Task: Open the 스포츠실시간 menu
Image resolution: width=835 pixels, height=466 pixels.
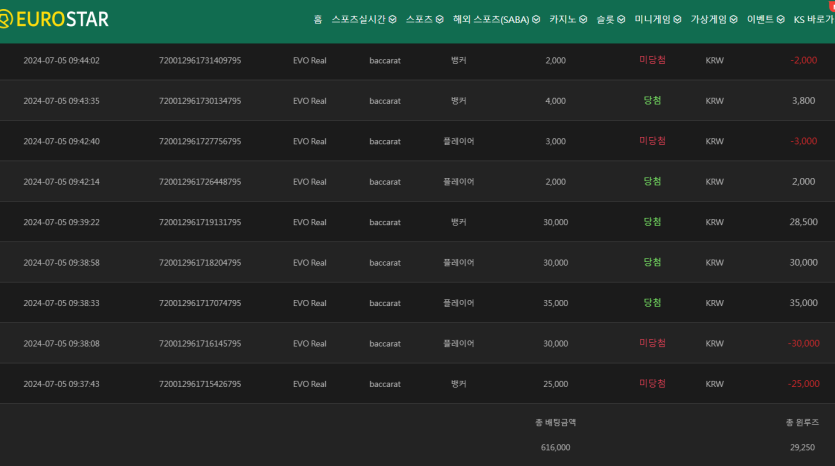Action: (x=358, y=20)
